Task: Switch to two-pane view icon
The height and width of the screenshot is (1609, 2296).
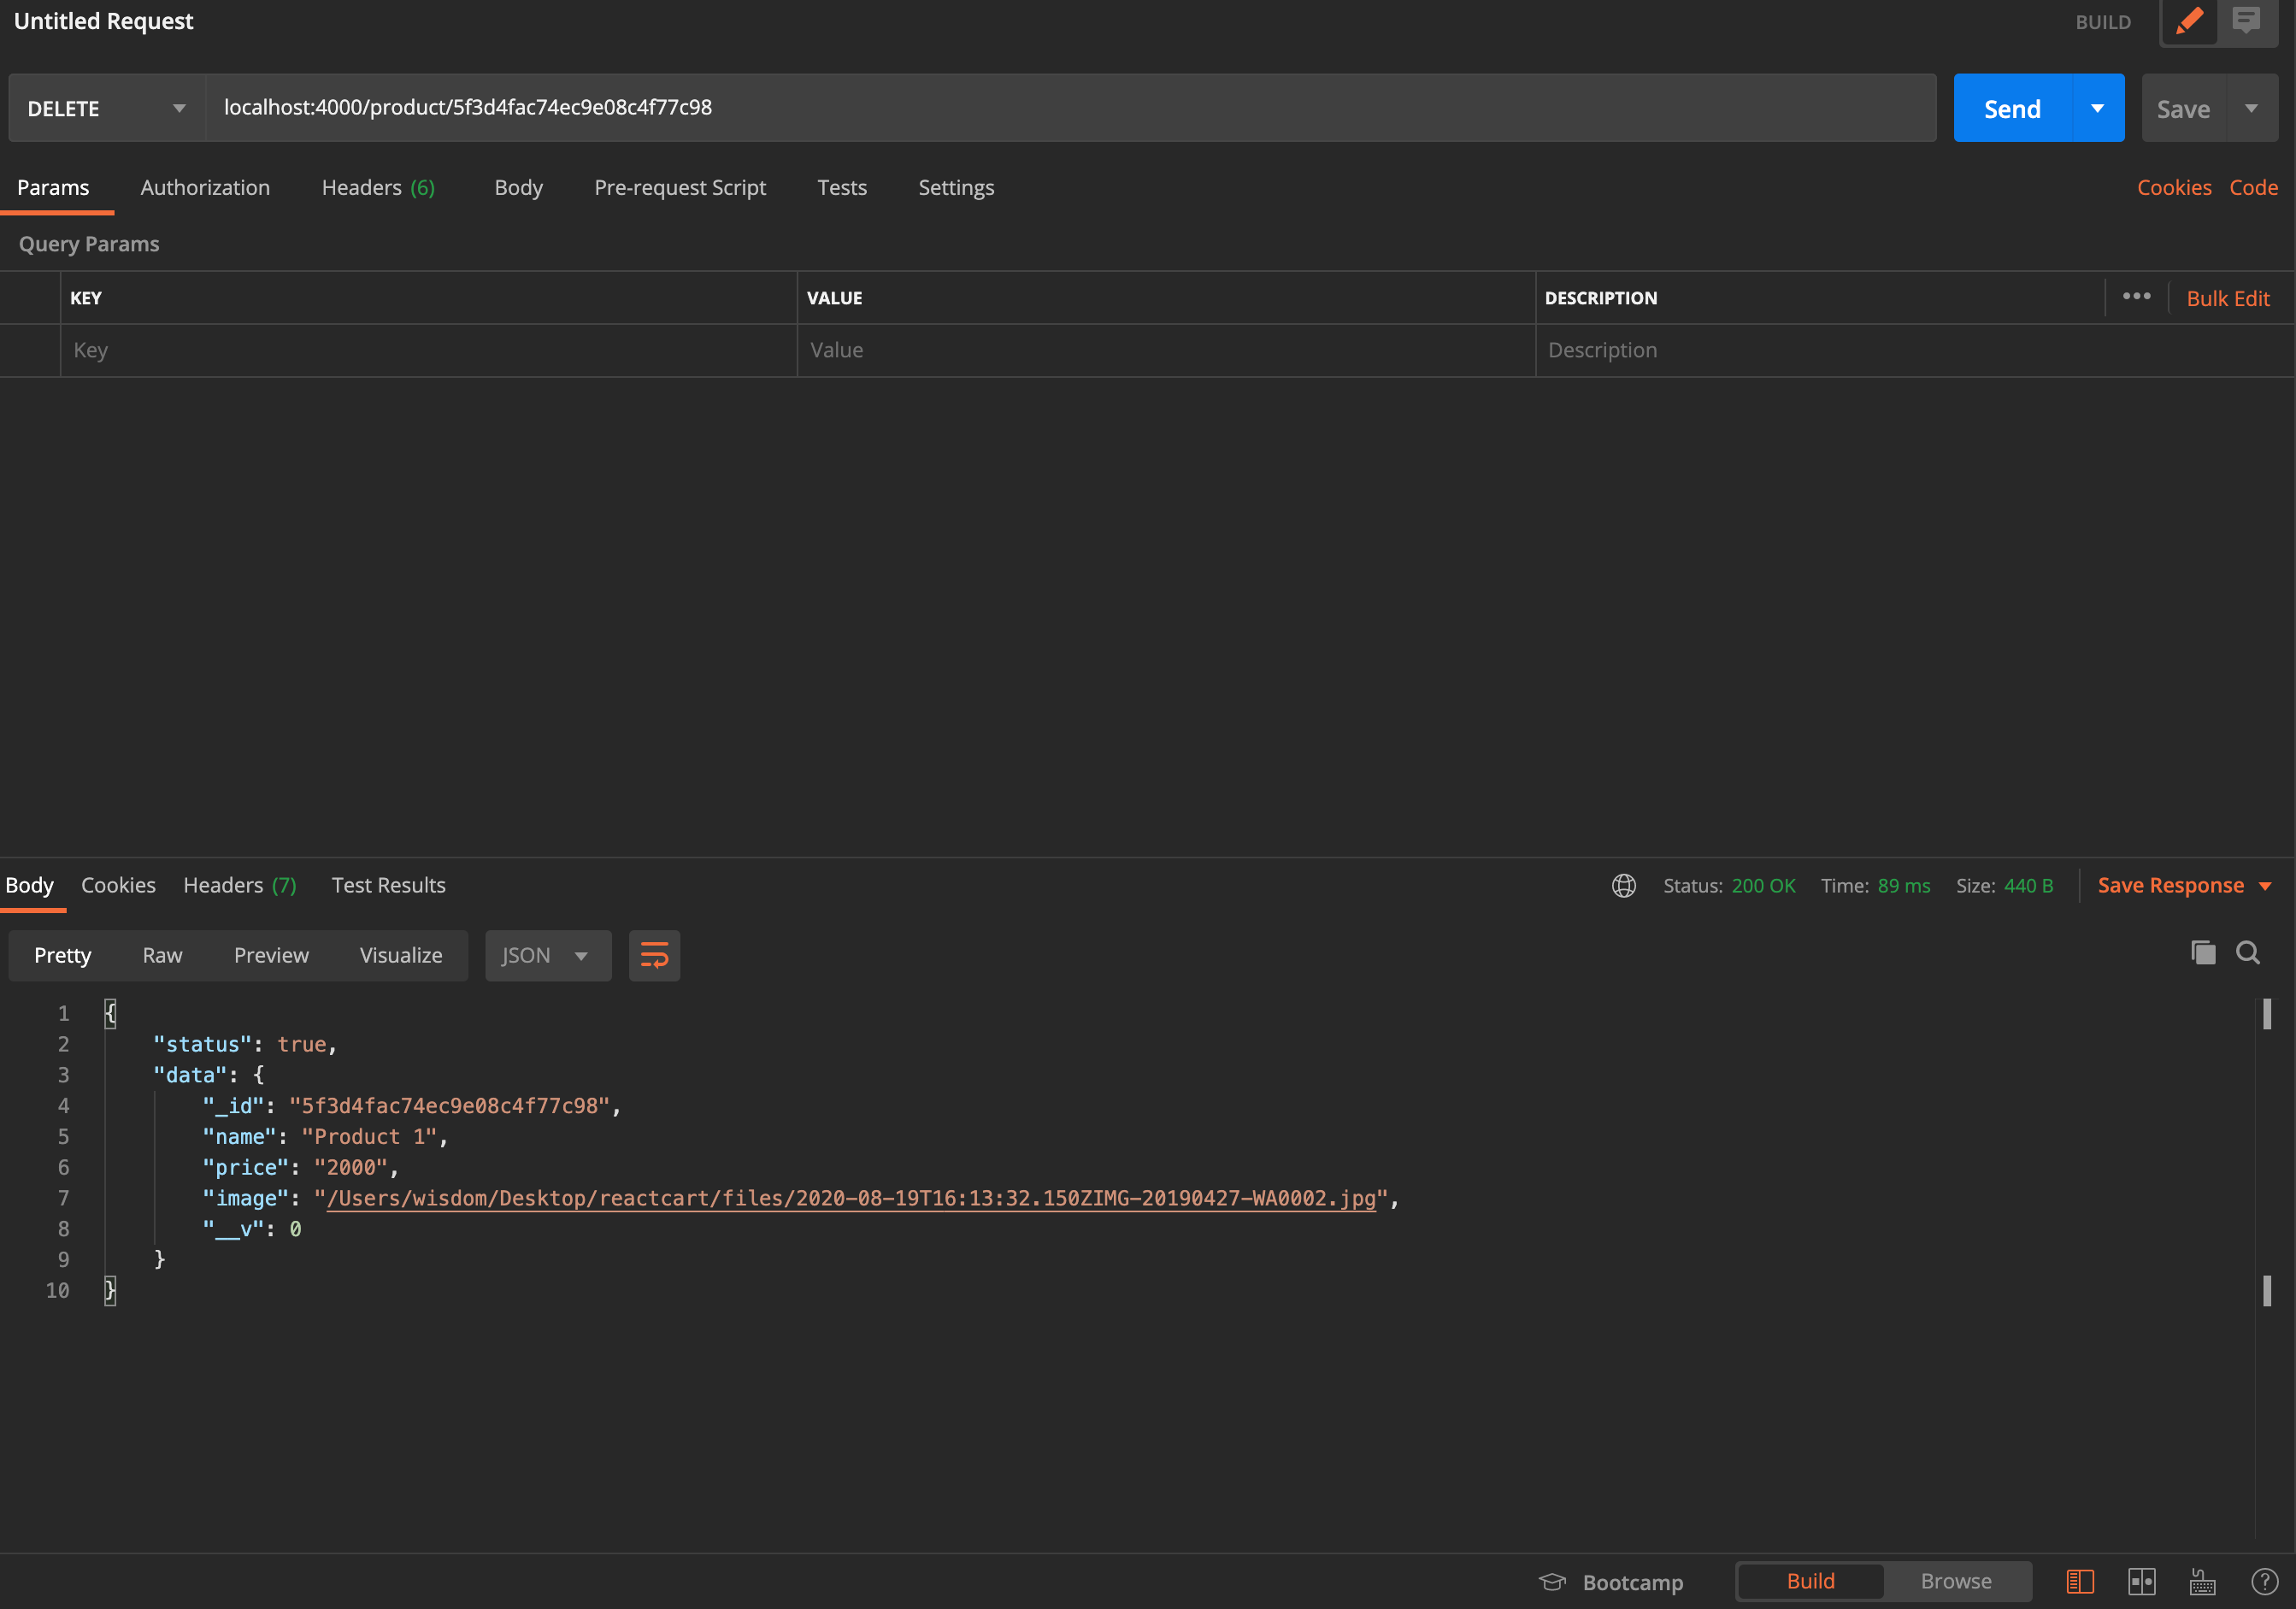Action: coord(2141,1581)
